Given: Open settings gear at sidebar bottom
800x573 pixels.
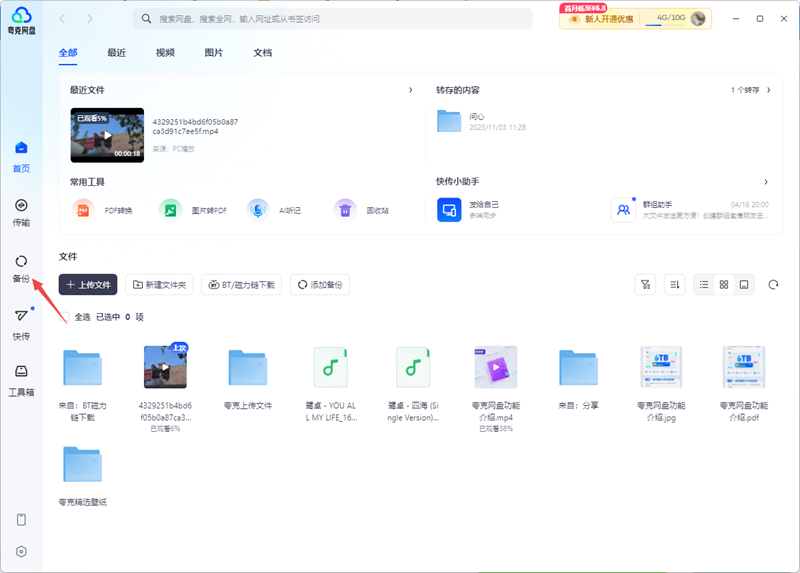Looking at the screenshot, I should (x=21, y=551).
